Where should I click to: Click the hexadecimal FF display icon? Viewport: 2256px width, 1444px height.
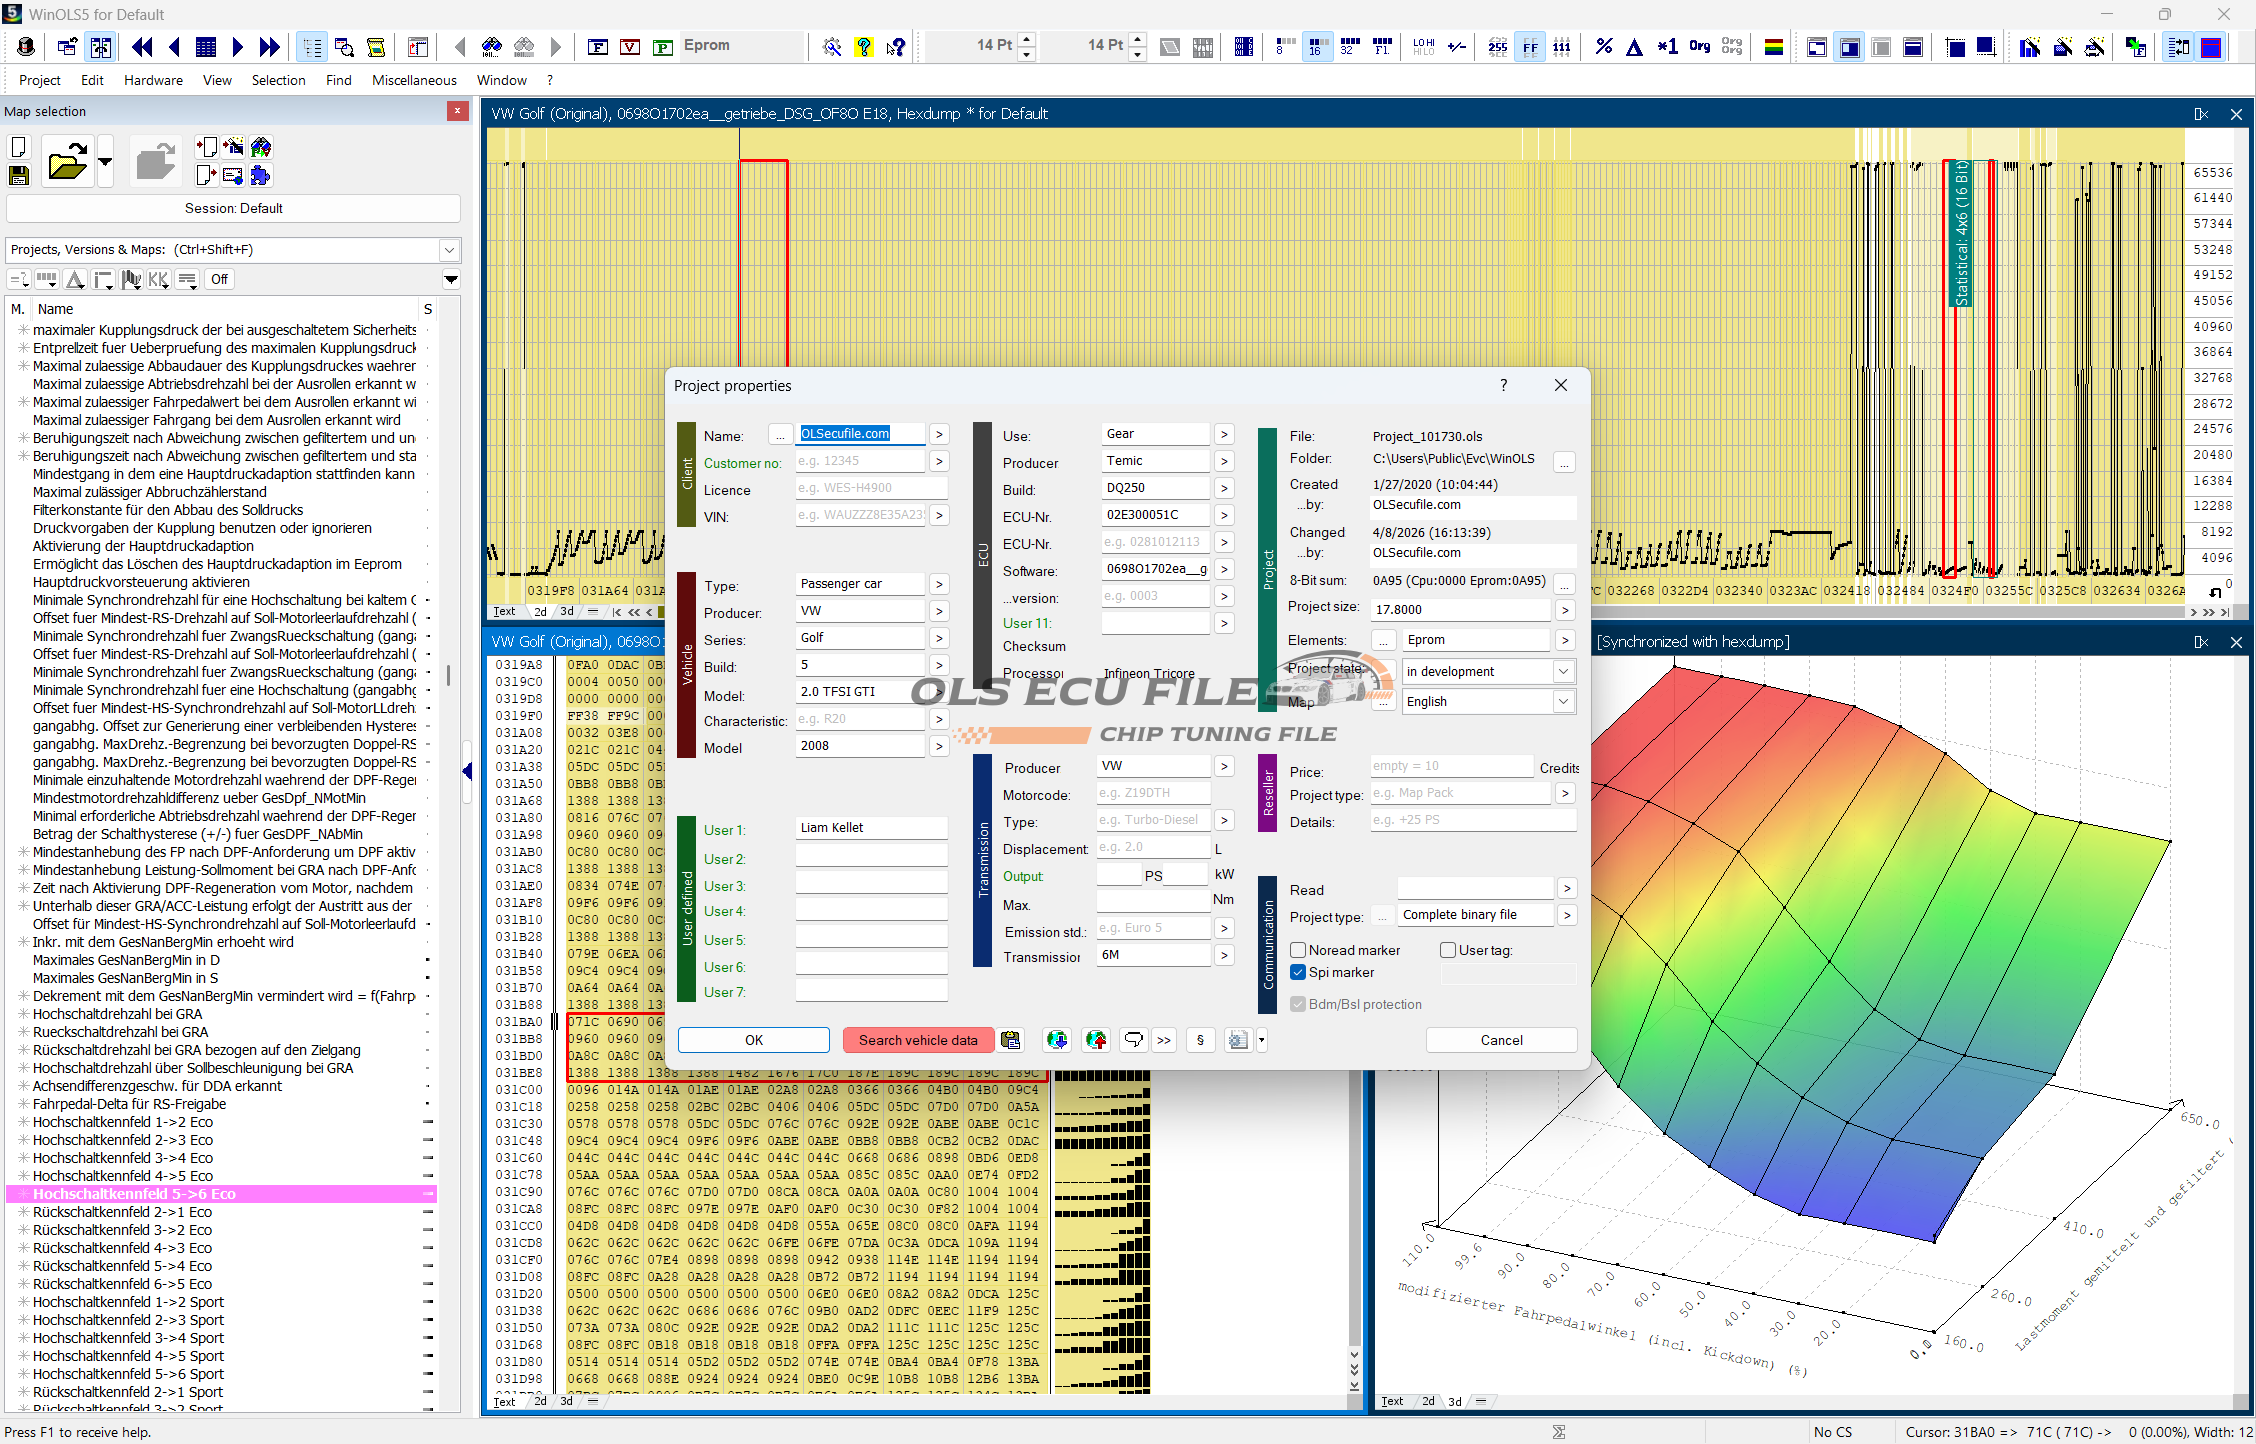point(1530,46)
